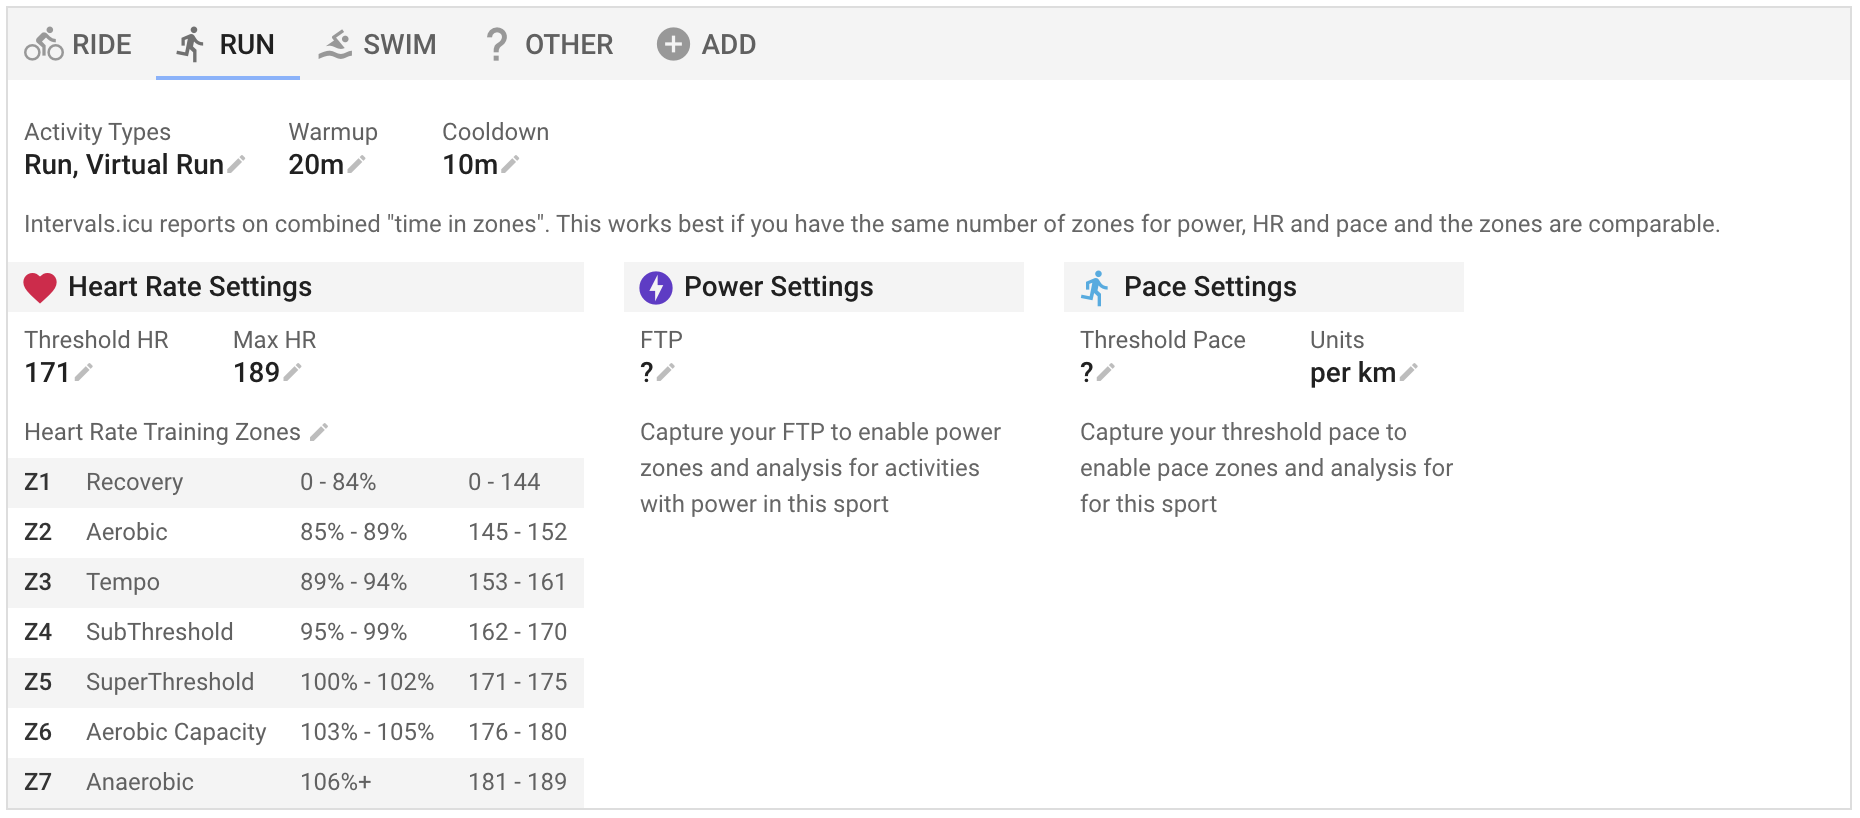
Task: Edit Threshold Pace pencil icon
Action: pyautogui.click(x=1106, y=373)
